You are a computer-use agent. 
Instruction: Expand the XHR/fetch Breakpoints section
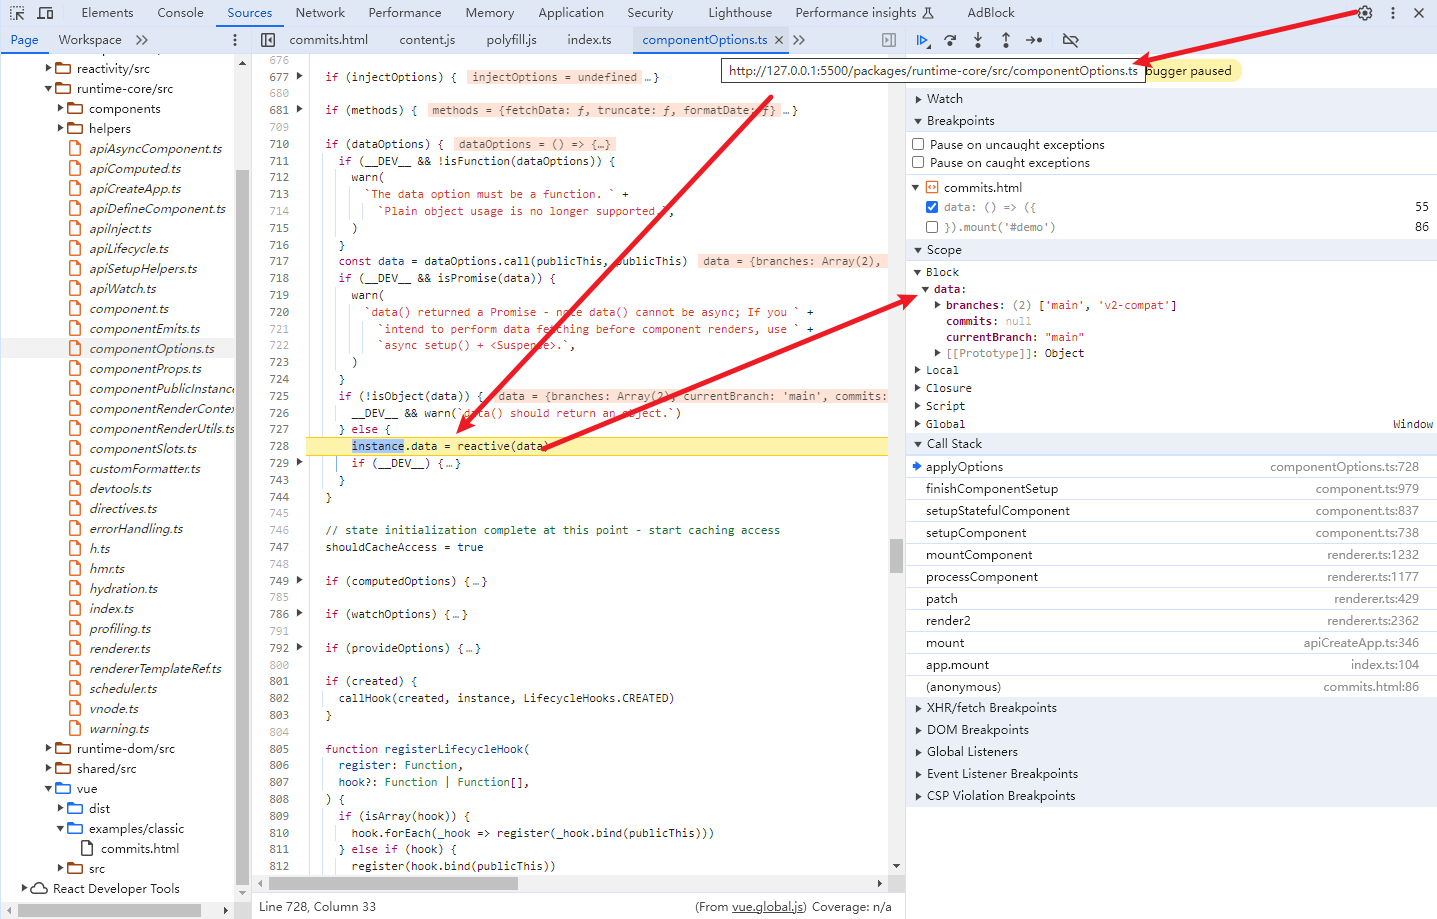pyautogui.click(x=990, y=708)
